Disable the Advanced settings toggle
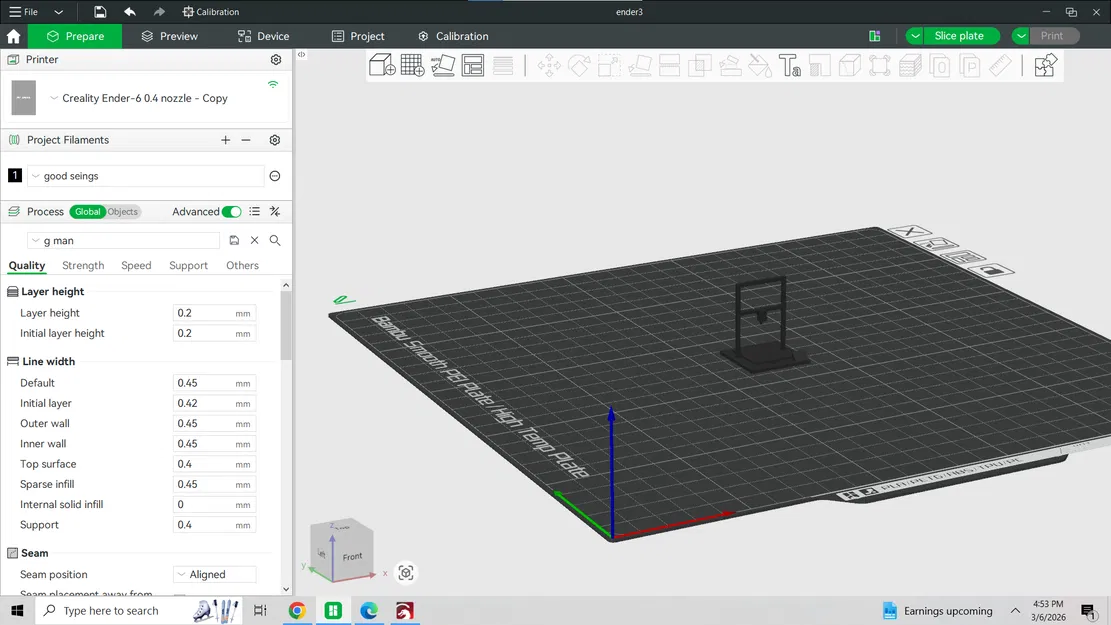 pos(231,212)
